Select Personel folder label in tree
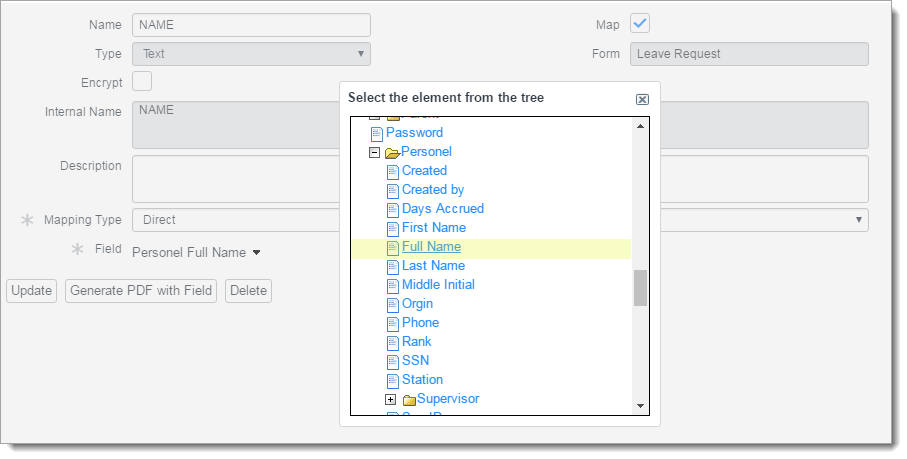The width and height of the screenshot is (907, 459). [426, 151]
